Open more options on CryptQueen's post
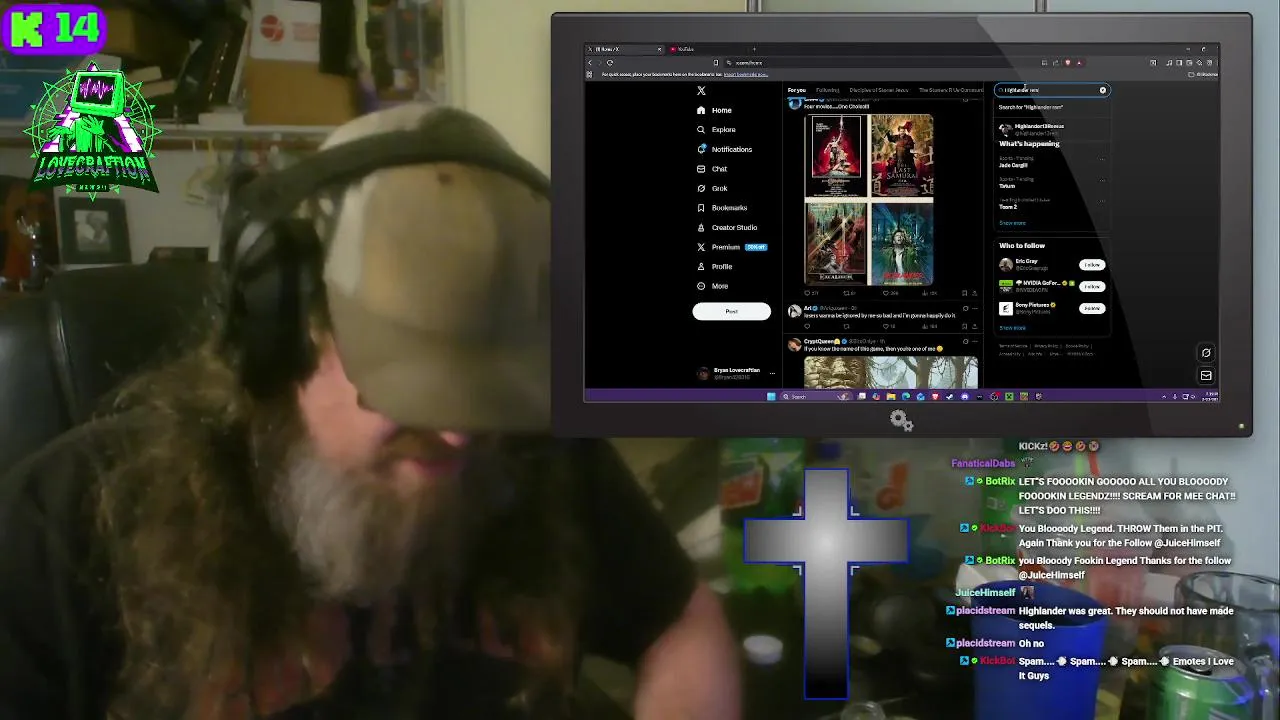The width and height of the screenshot is (1280, 720). pos(975,341)
